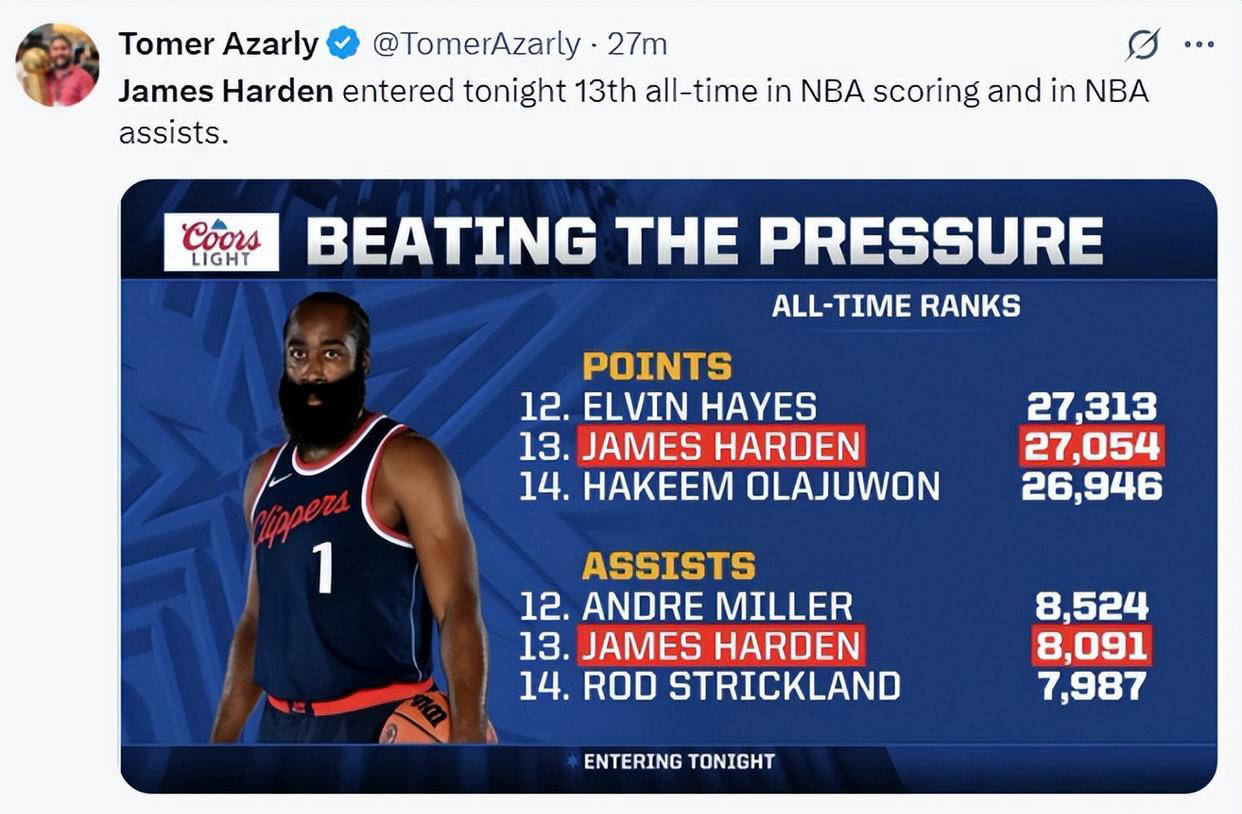Open the Tomer Azarly display name link
Image resolution: width=1242 pixels, height=814 pixels.
tap(218, 44)
